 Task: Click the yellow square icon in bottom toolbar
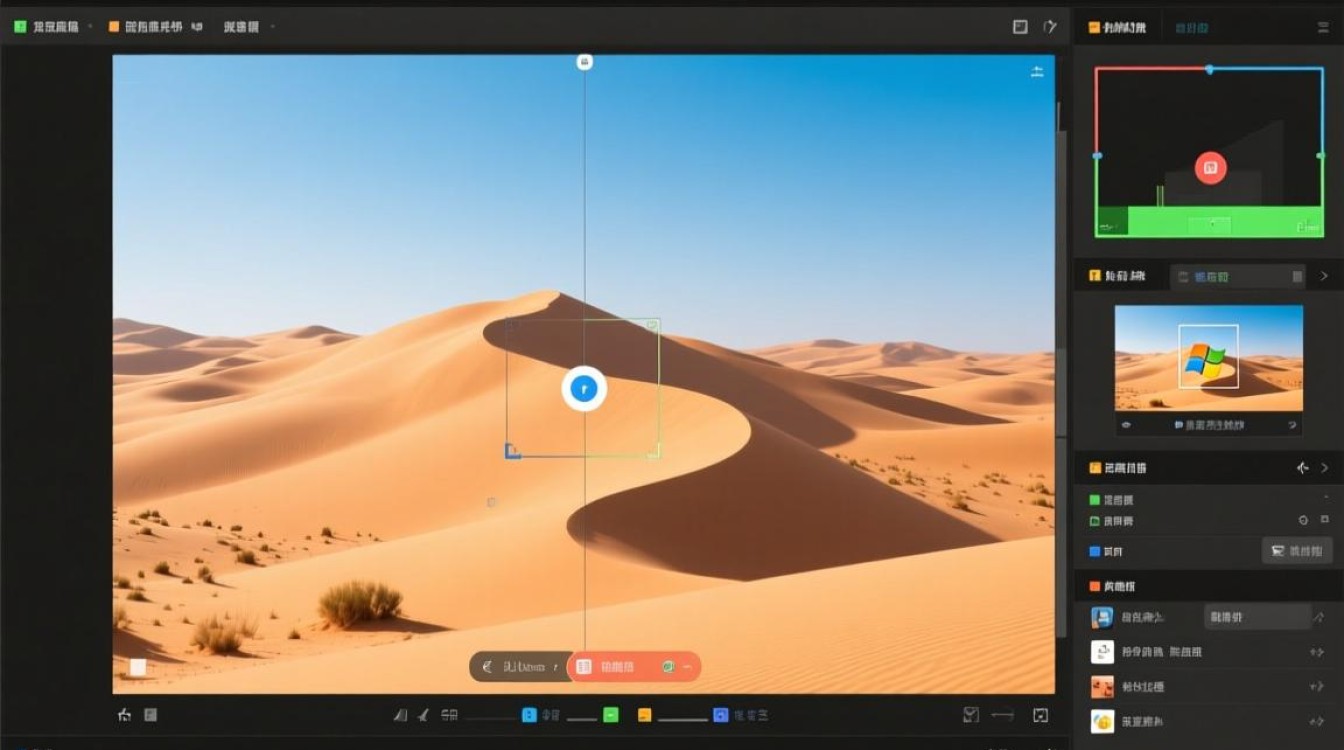click(645, 715)
